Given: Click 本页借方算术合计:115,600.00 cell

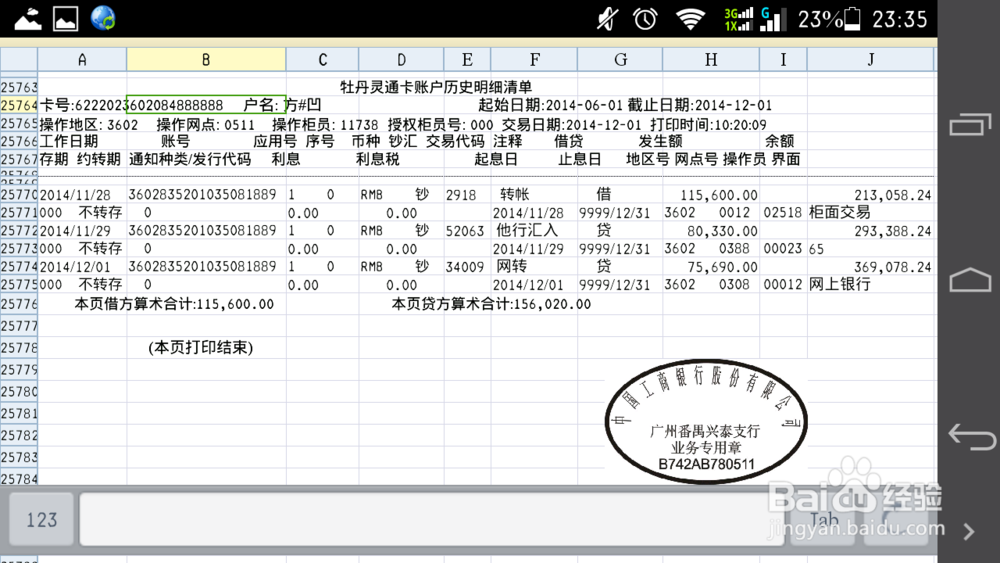Looking at the screenshot, I should [x=174, y=304].
